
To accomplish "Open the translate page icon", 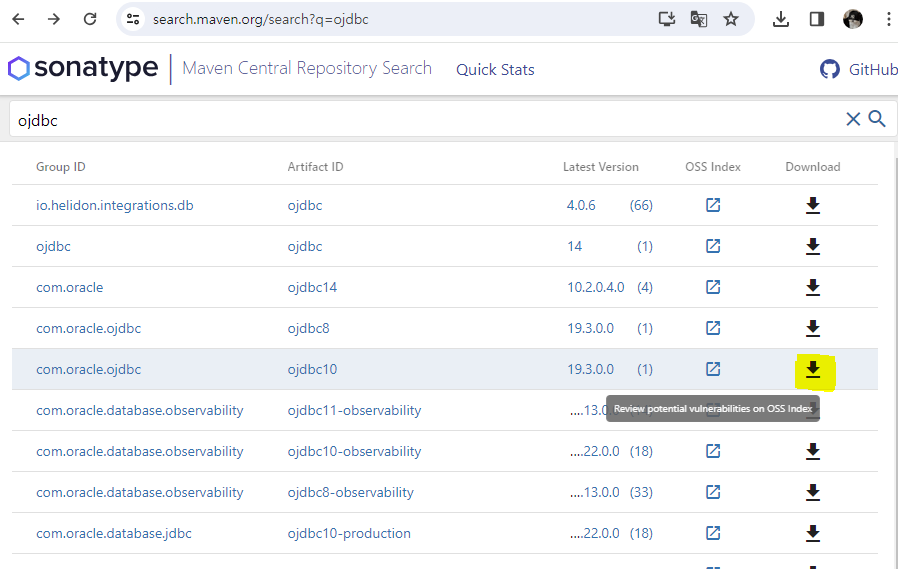I will (699, 19).
